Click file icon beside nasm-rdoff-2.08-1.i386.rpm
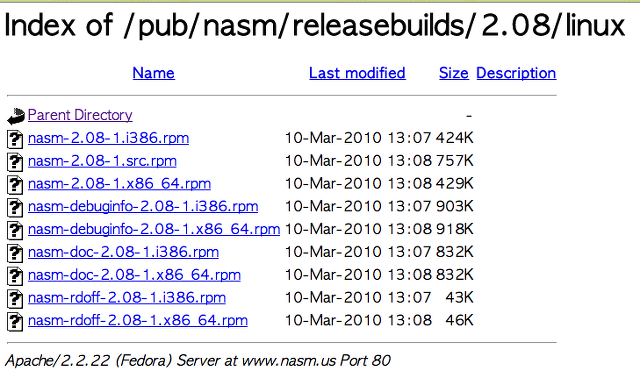 coord(15,299)
